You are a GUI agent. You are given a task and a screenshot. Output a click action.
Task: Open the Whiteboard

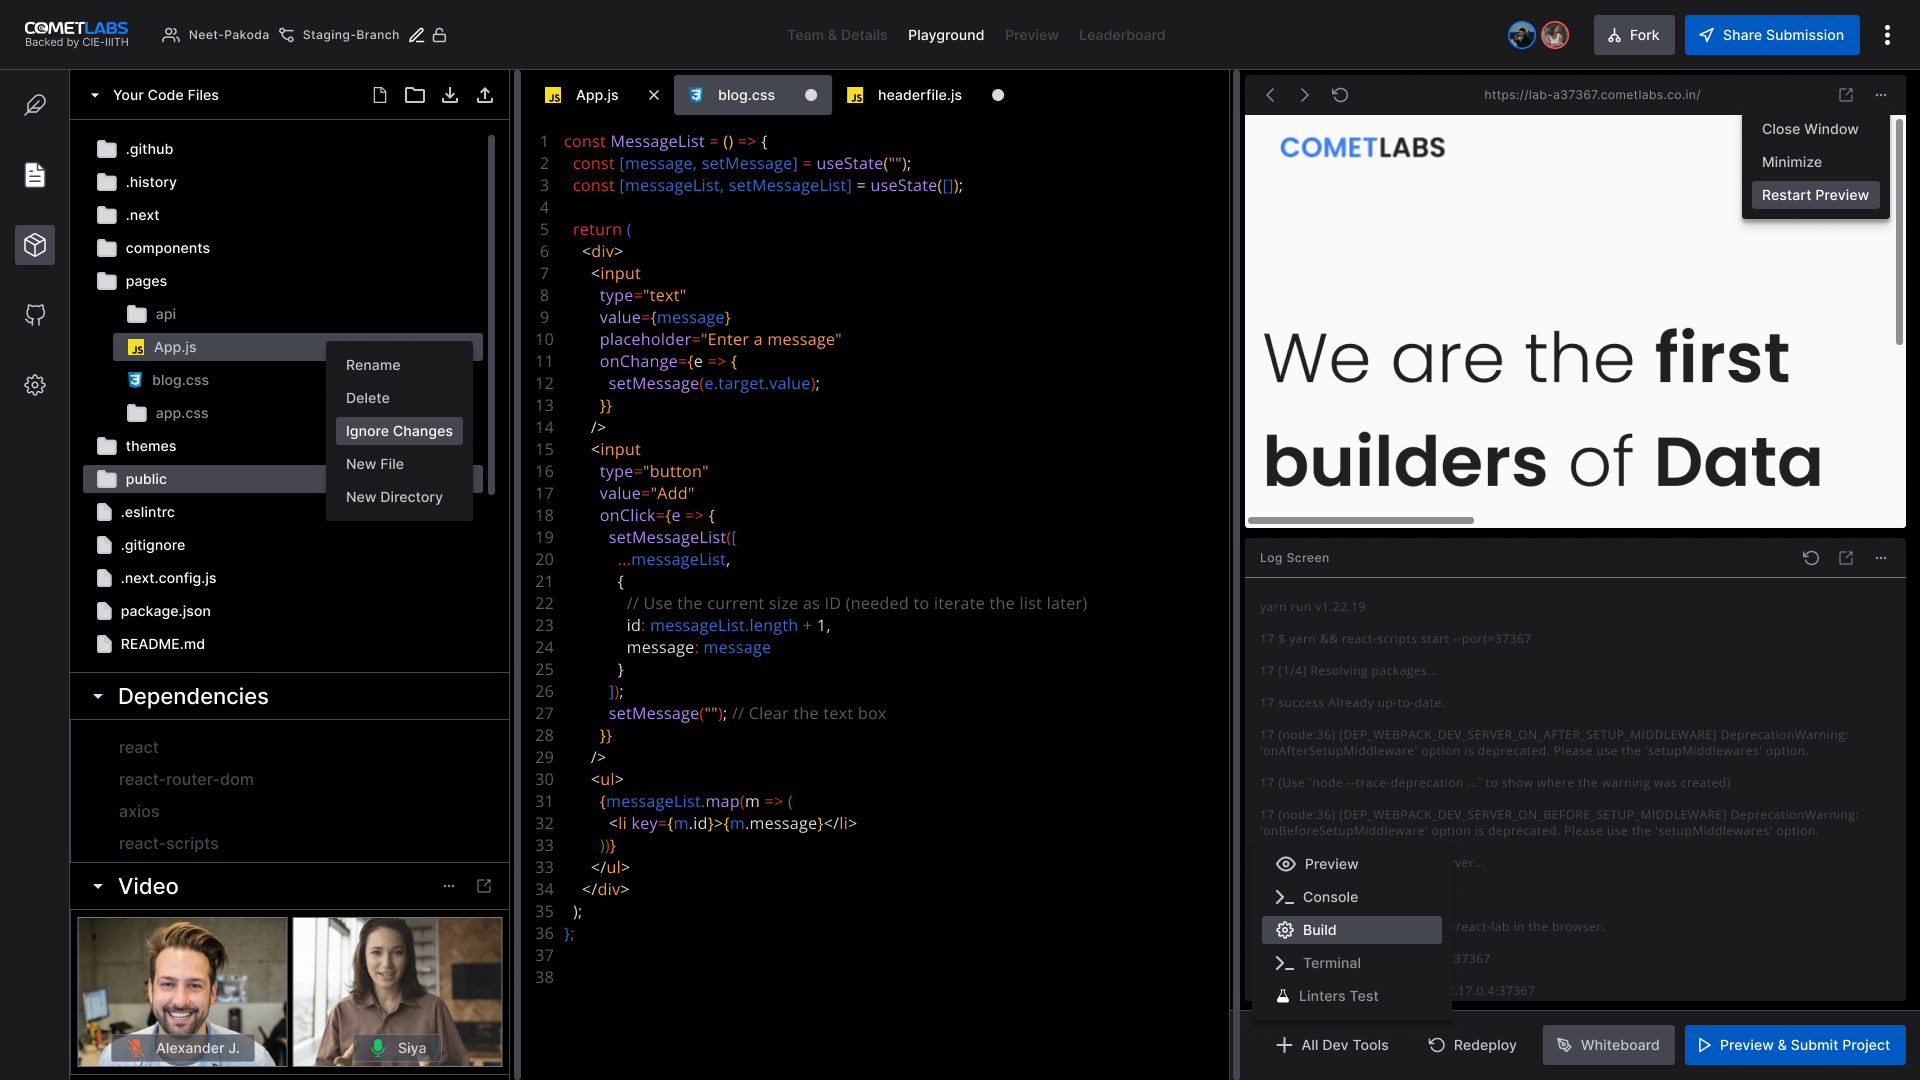(x=1608, y=1045)
